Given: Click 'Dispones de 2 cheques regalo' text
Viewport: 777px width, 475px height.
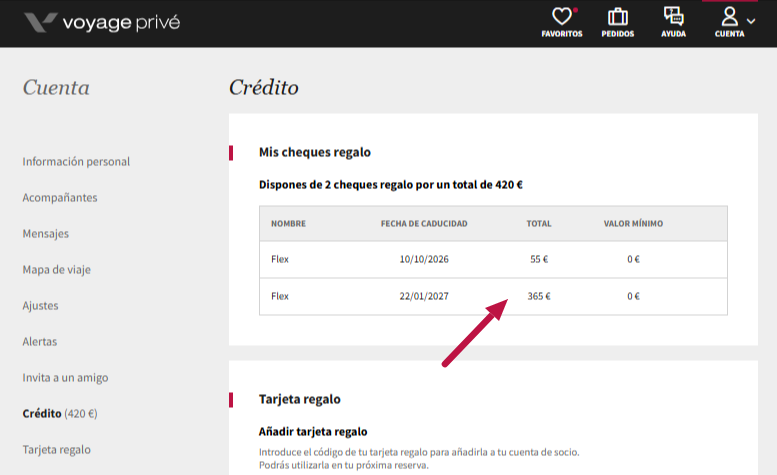Looking at the screenshot, I should click(390, 185).
